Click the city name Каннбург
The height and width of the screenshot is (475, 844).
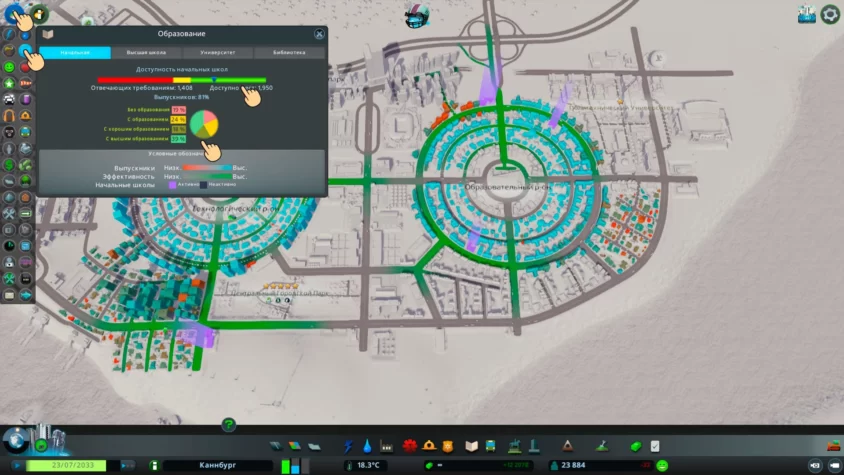click(x=217, y=465)
